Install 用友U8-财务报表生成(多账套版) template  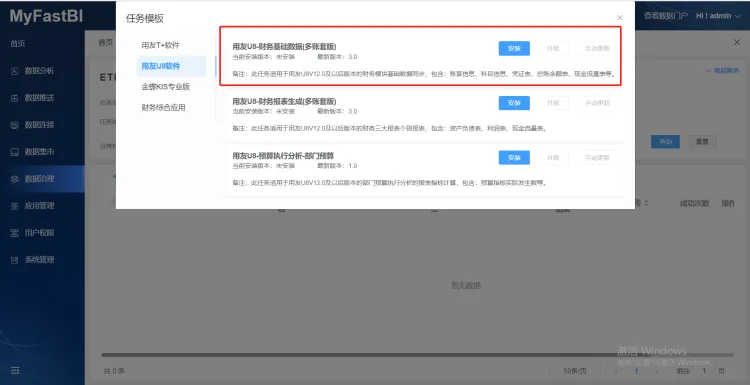[x=514, y=103]
